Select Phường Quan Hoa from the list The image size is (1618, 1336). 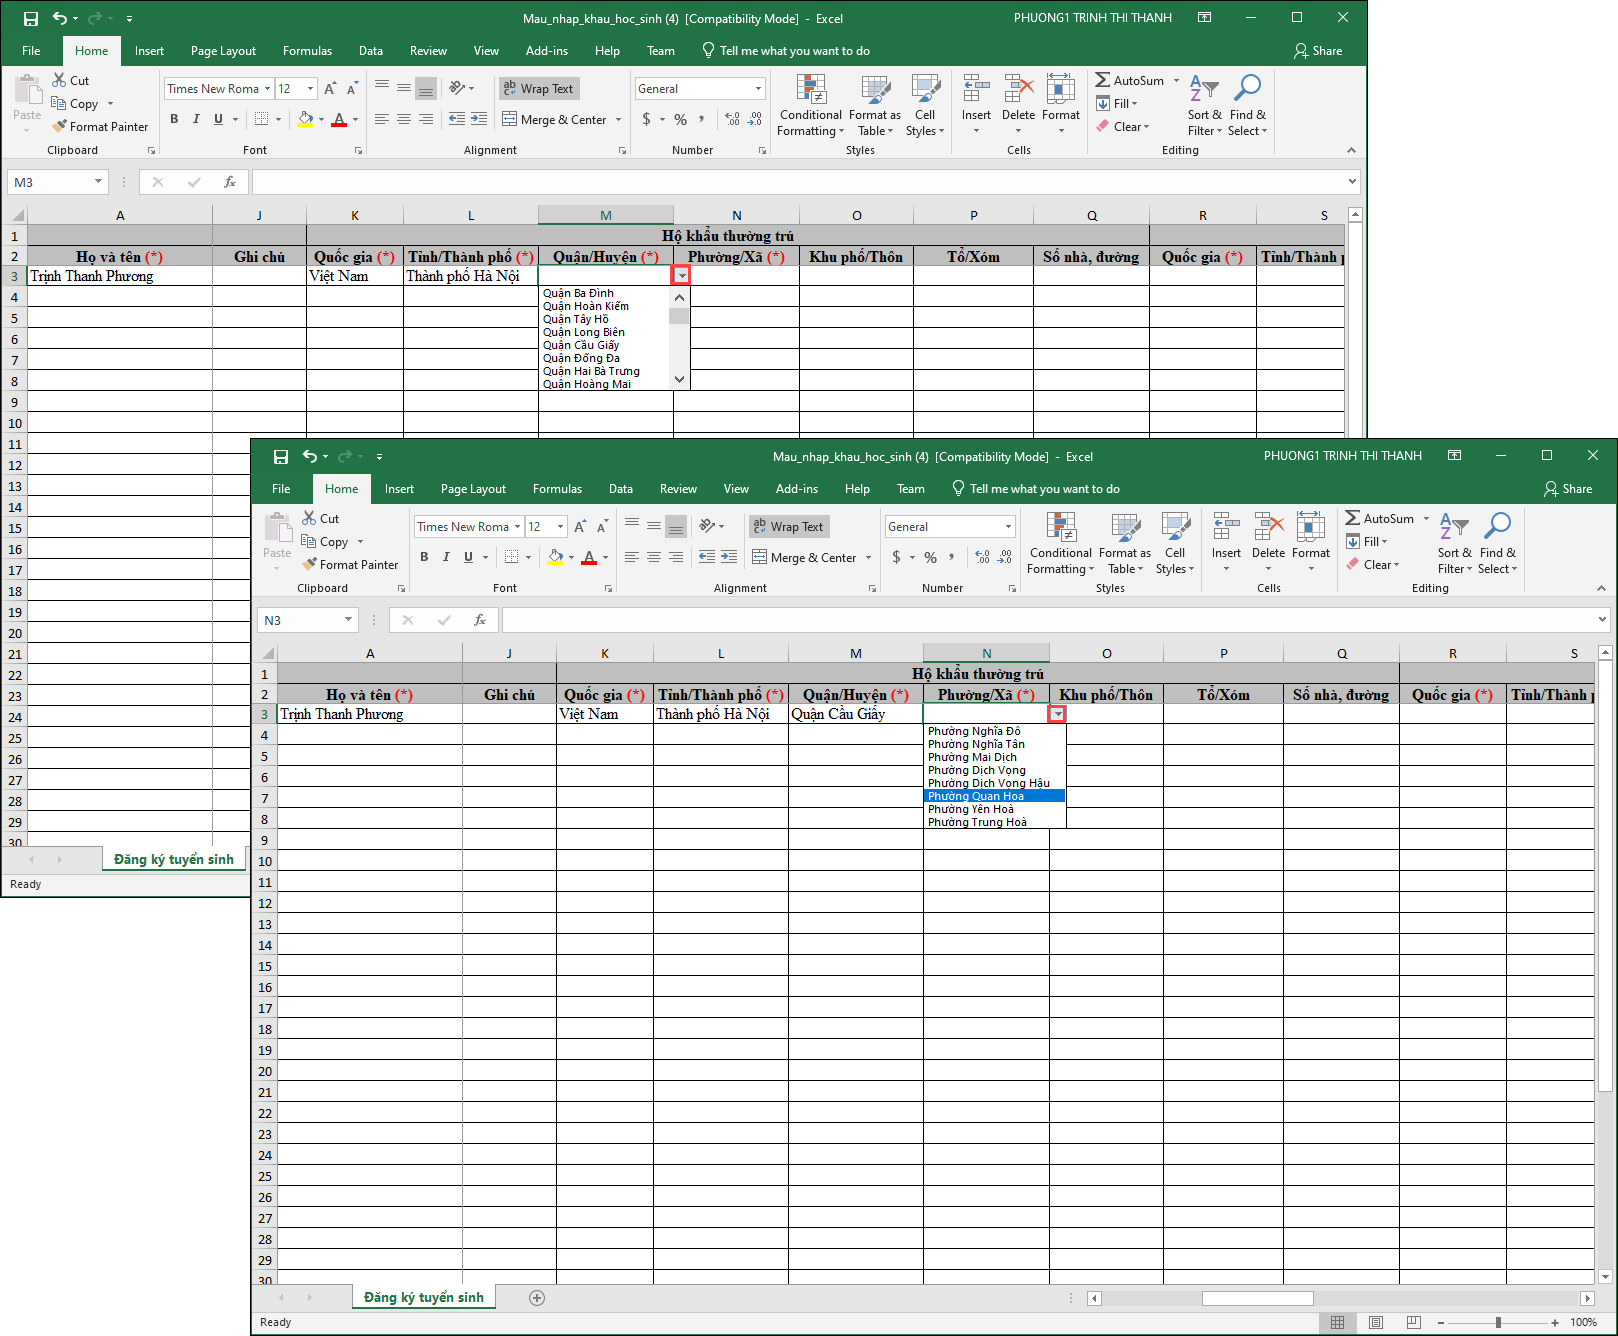pyautogui.click(x=976, y=796)
